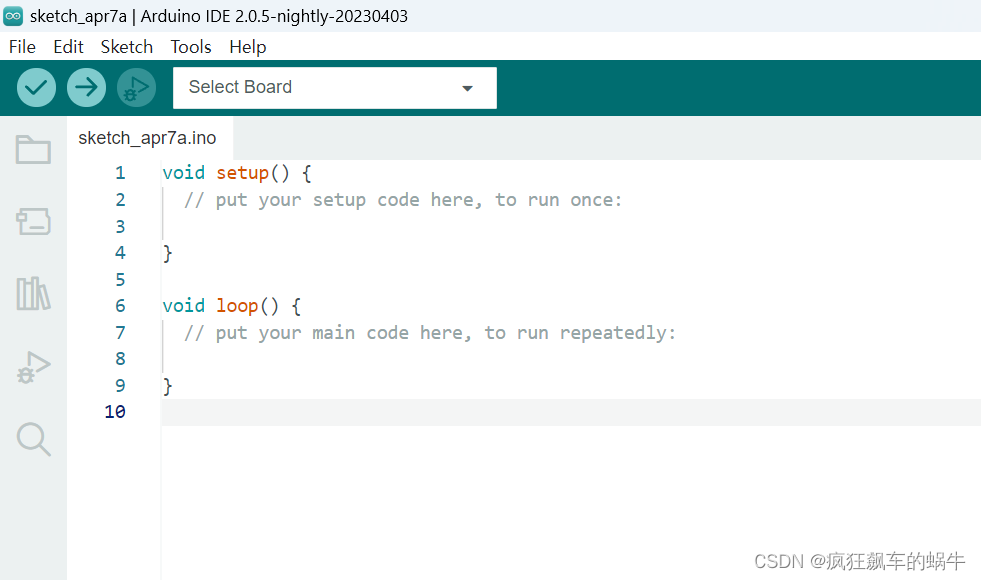Click the word loop in code
The image size is (981, 580).
coord(237,305)
